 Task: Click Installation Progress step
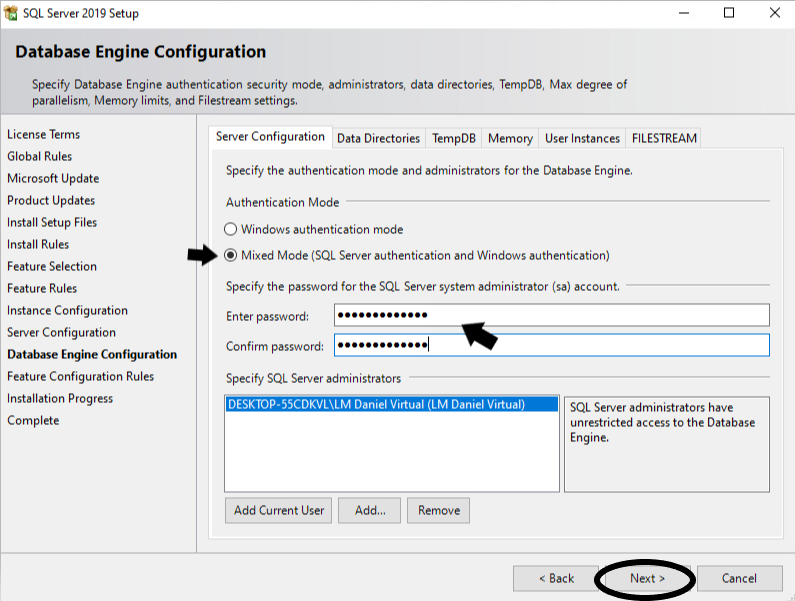tap(60, 399)
